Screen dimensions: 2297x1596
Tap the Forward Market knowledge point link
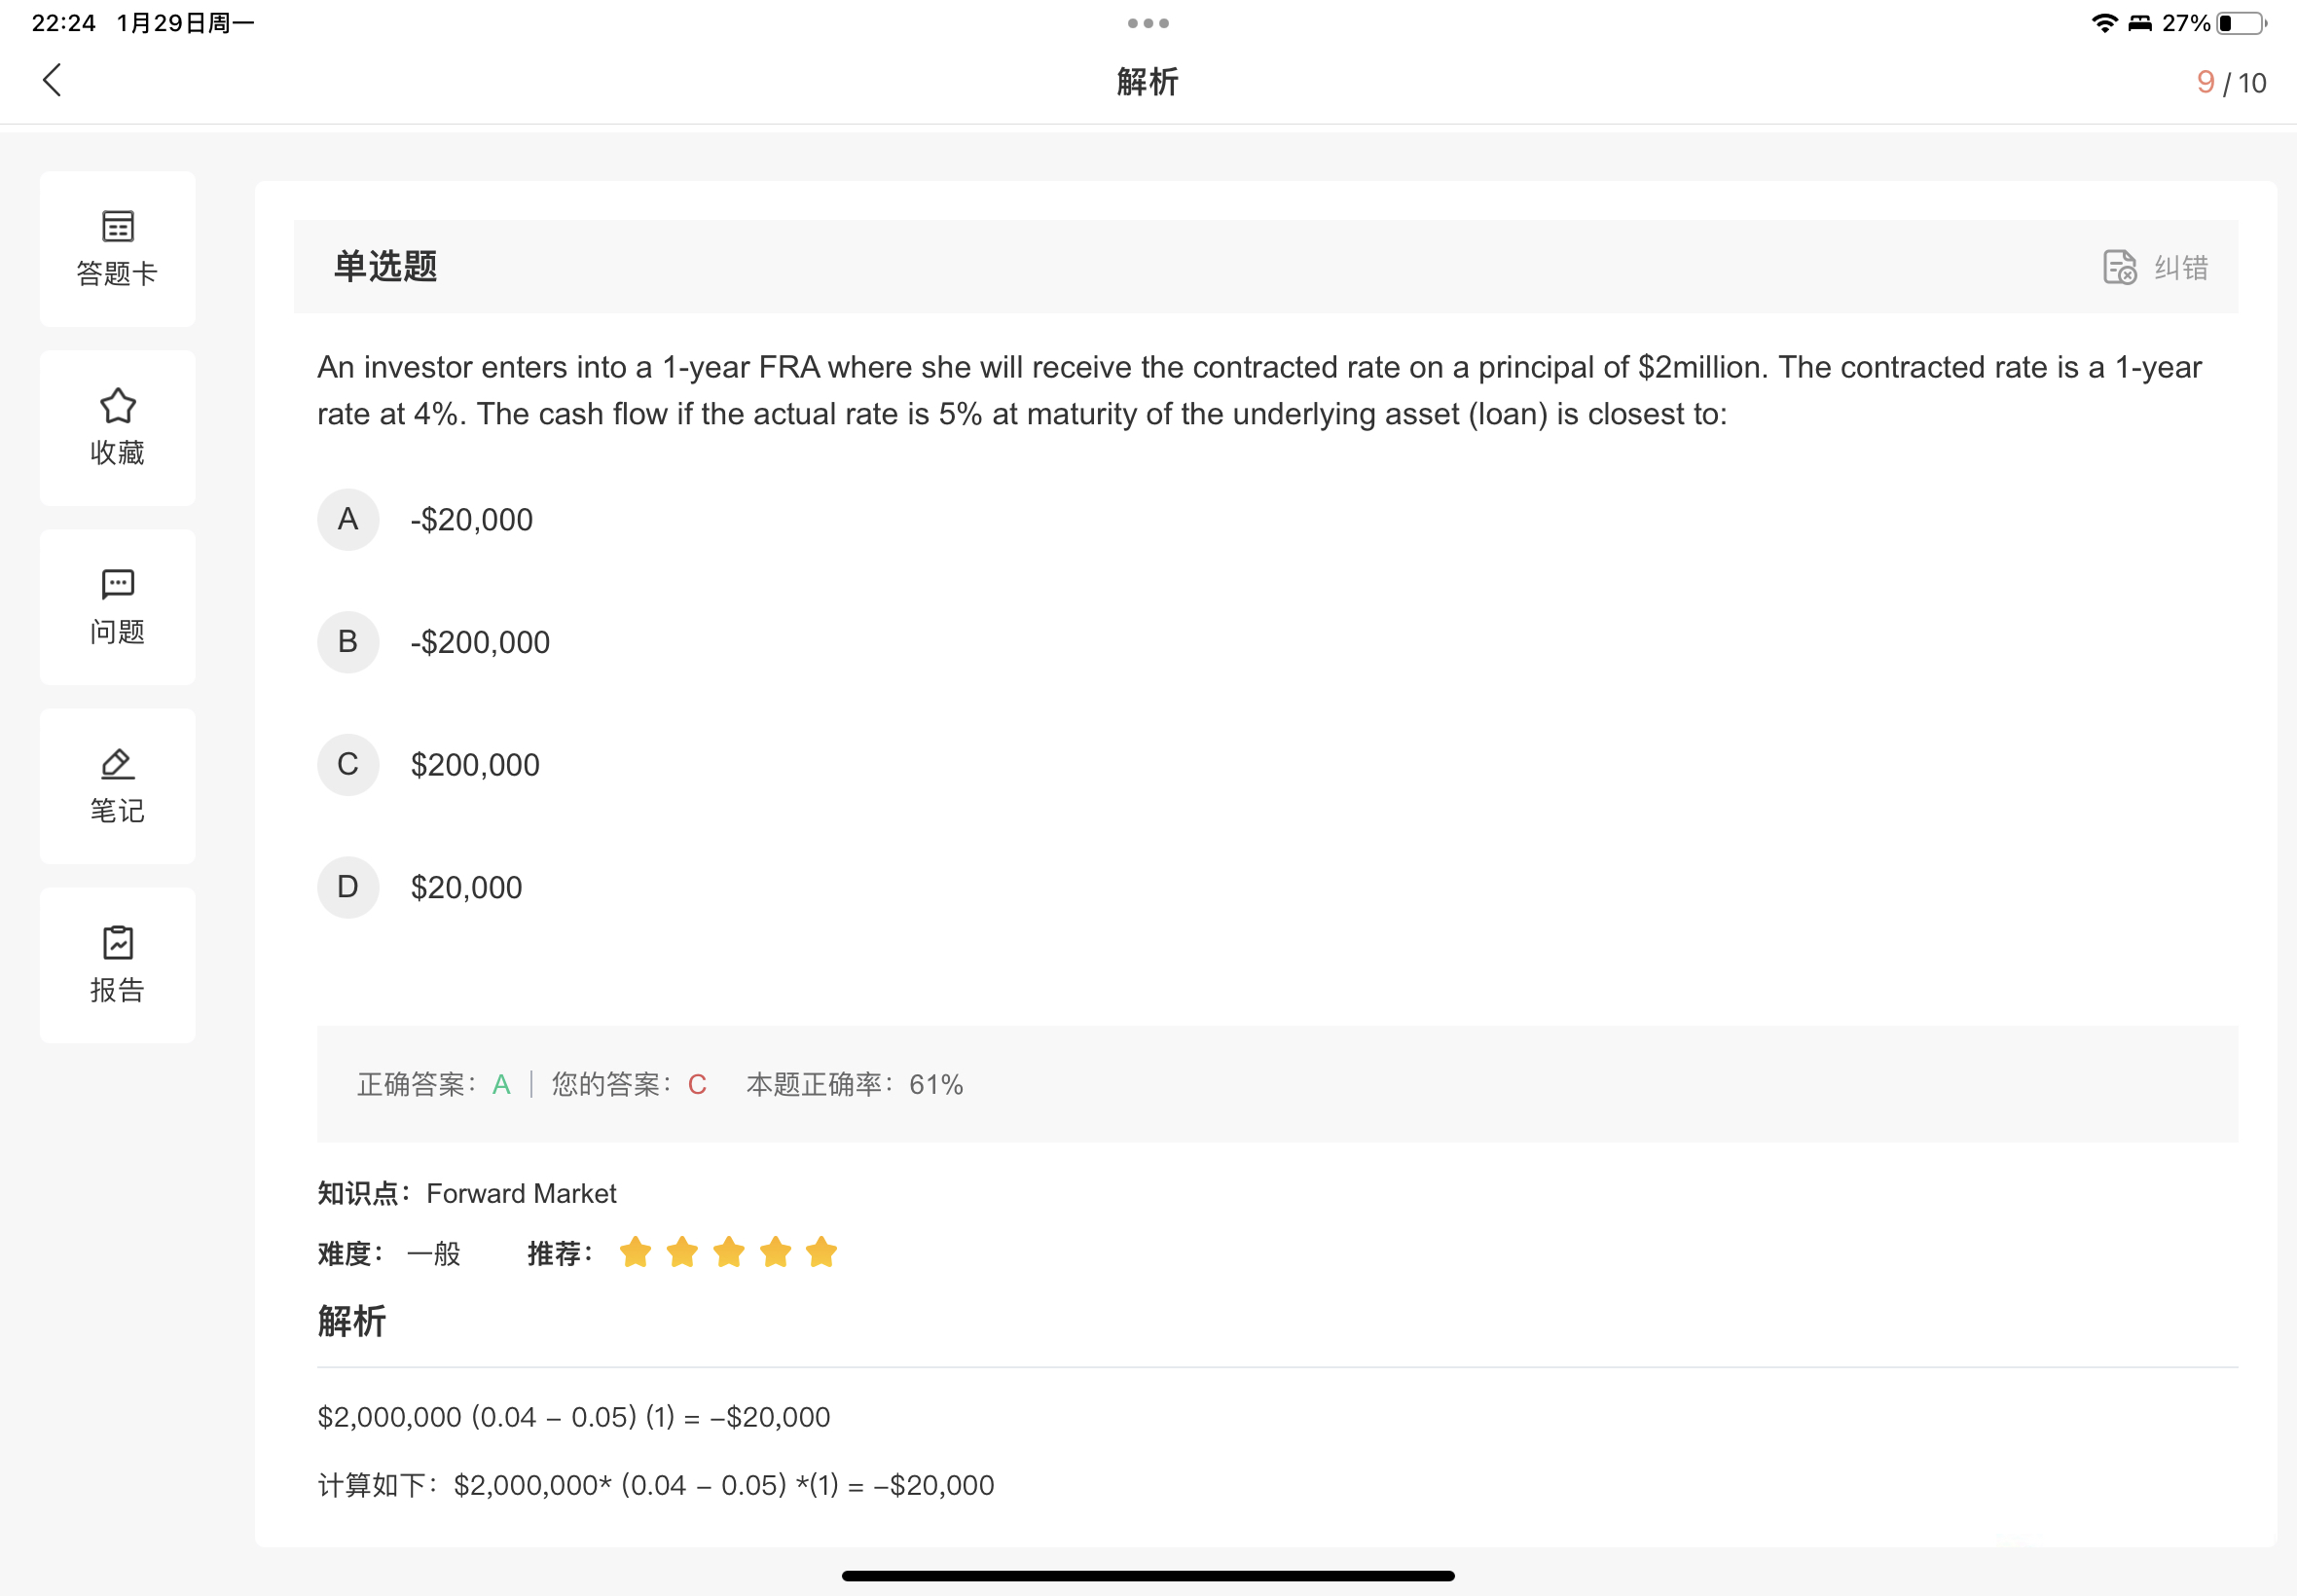[521, 1193]
